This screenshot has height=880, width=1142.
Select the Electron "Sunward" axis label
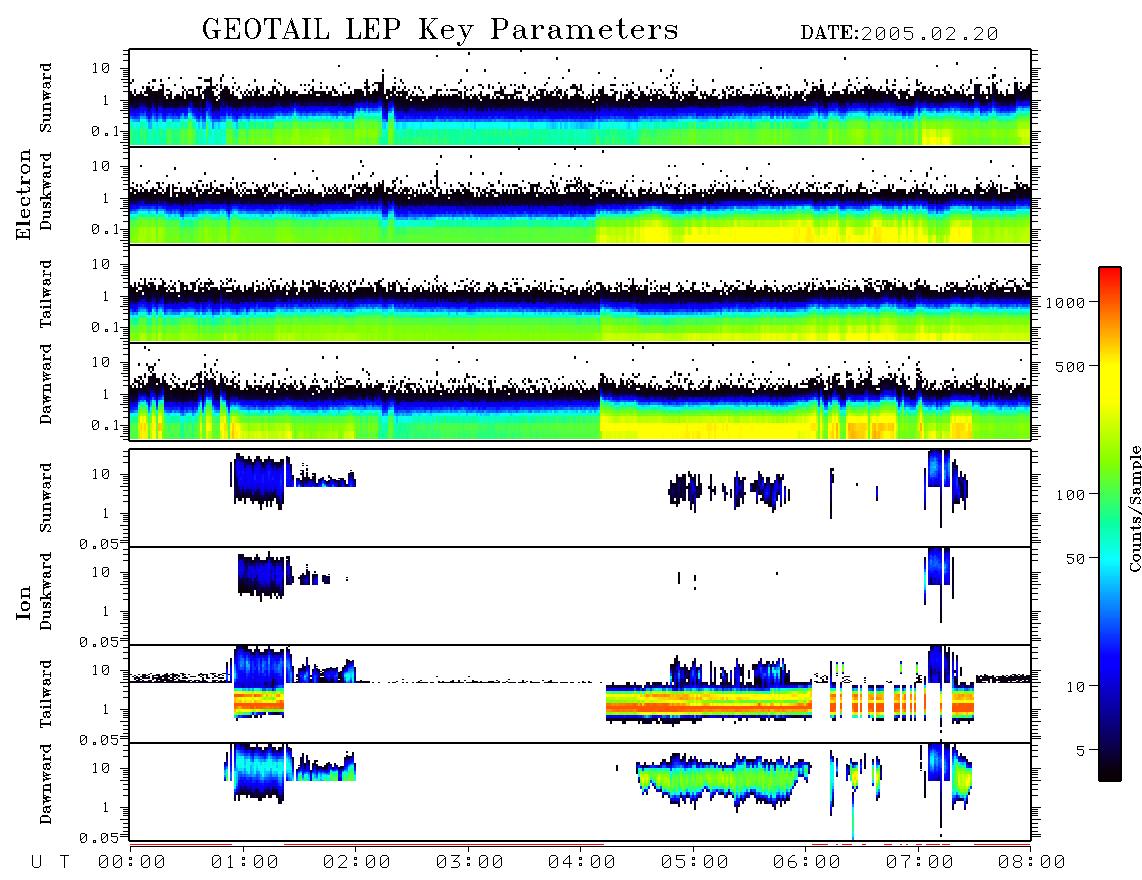pyautogui.click(x=46, y=98)
